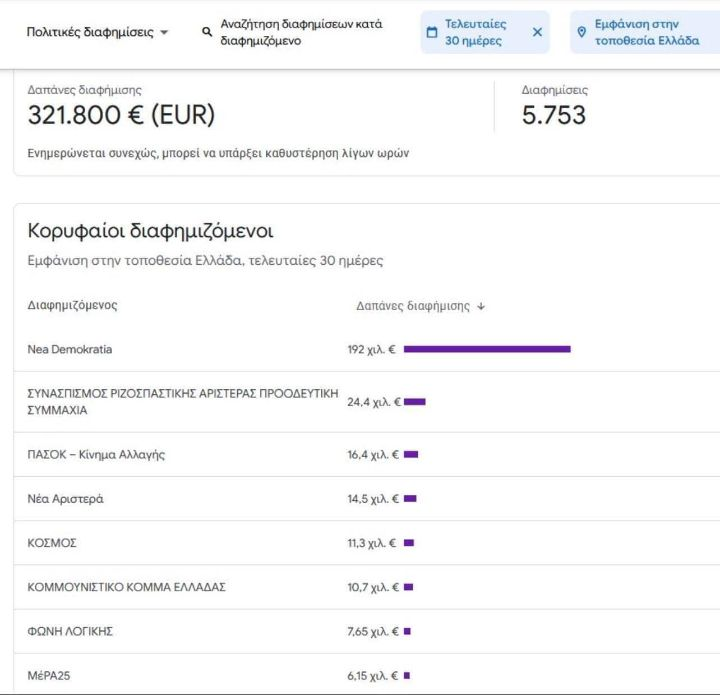
Task: Click the calendar icon in date filter
Action: click(x=432, y=32)
